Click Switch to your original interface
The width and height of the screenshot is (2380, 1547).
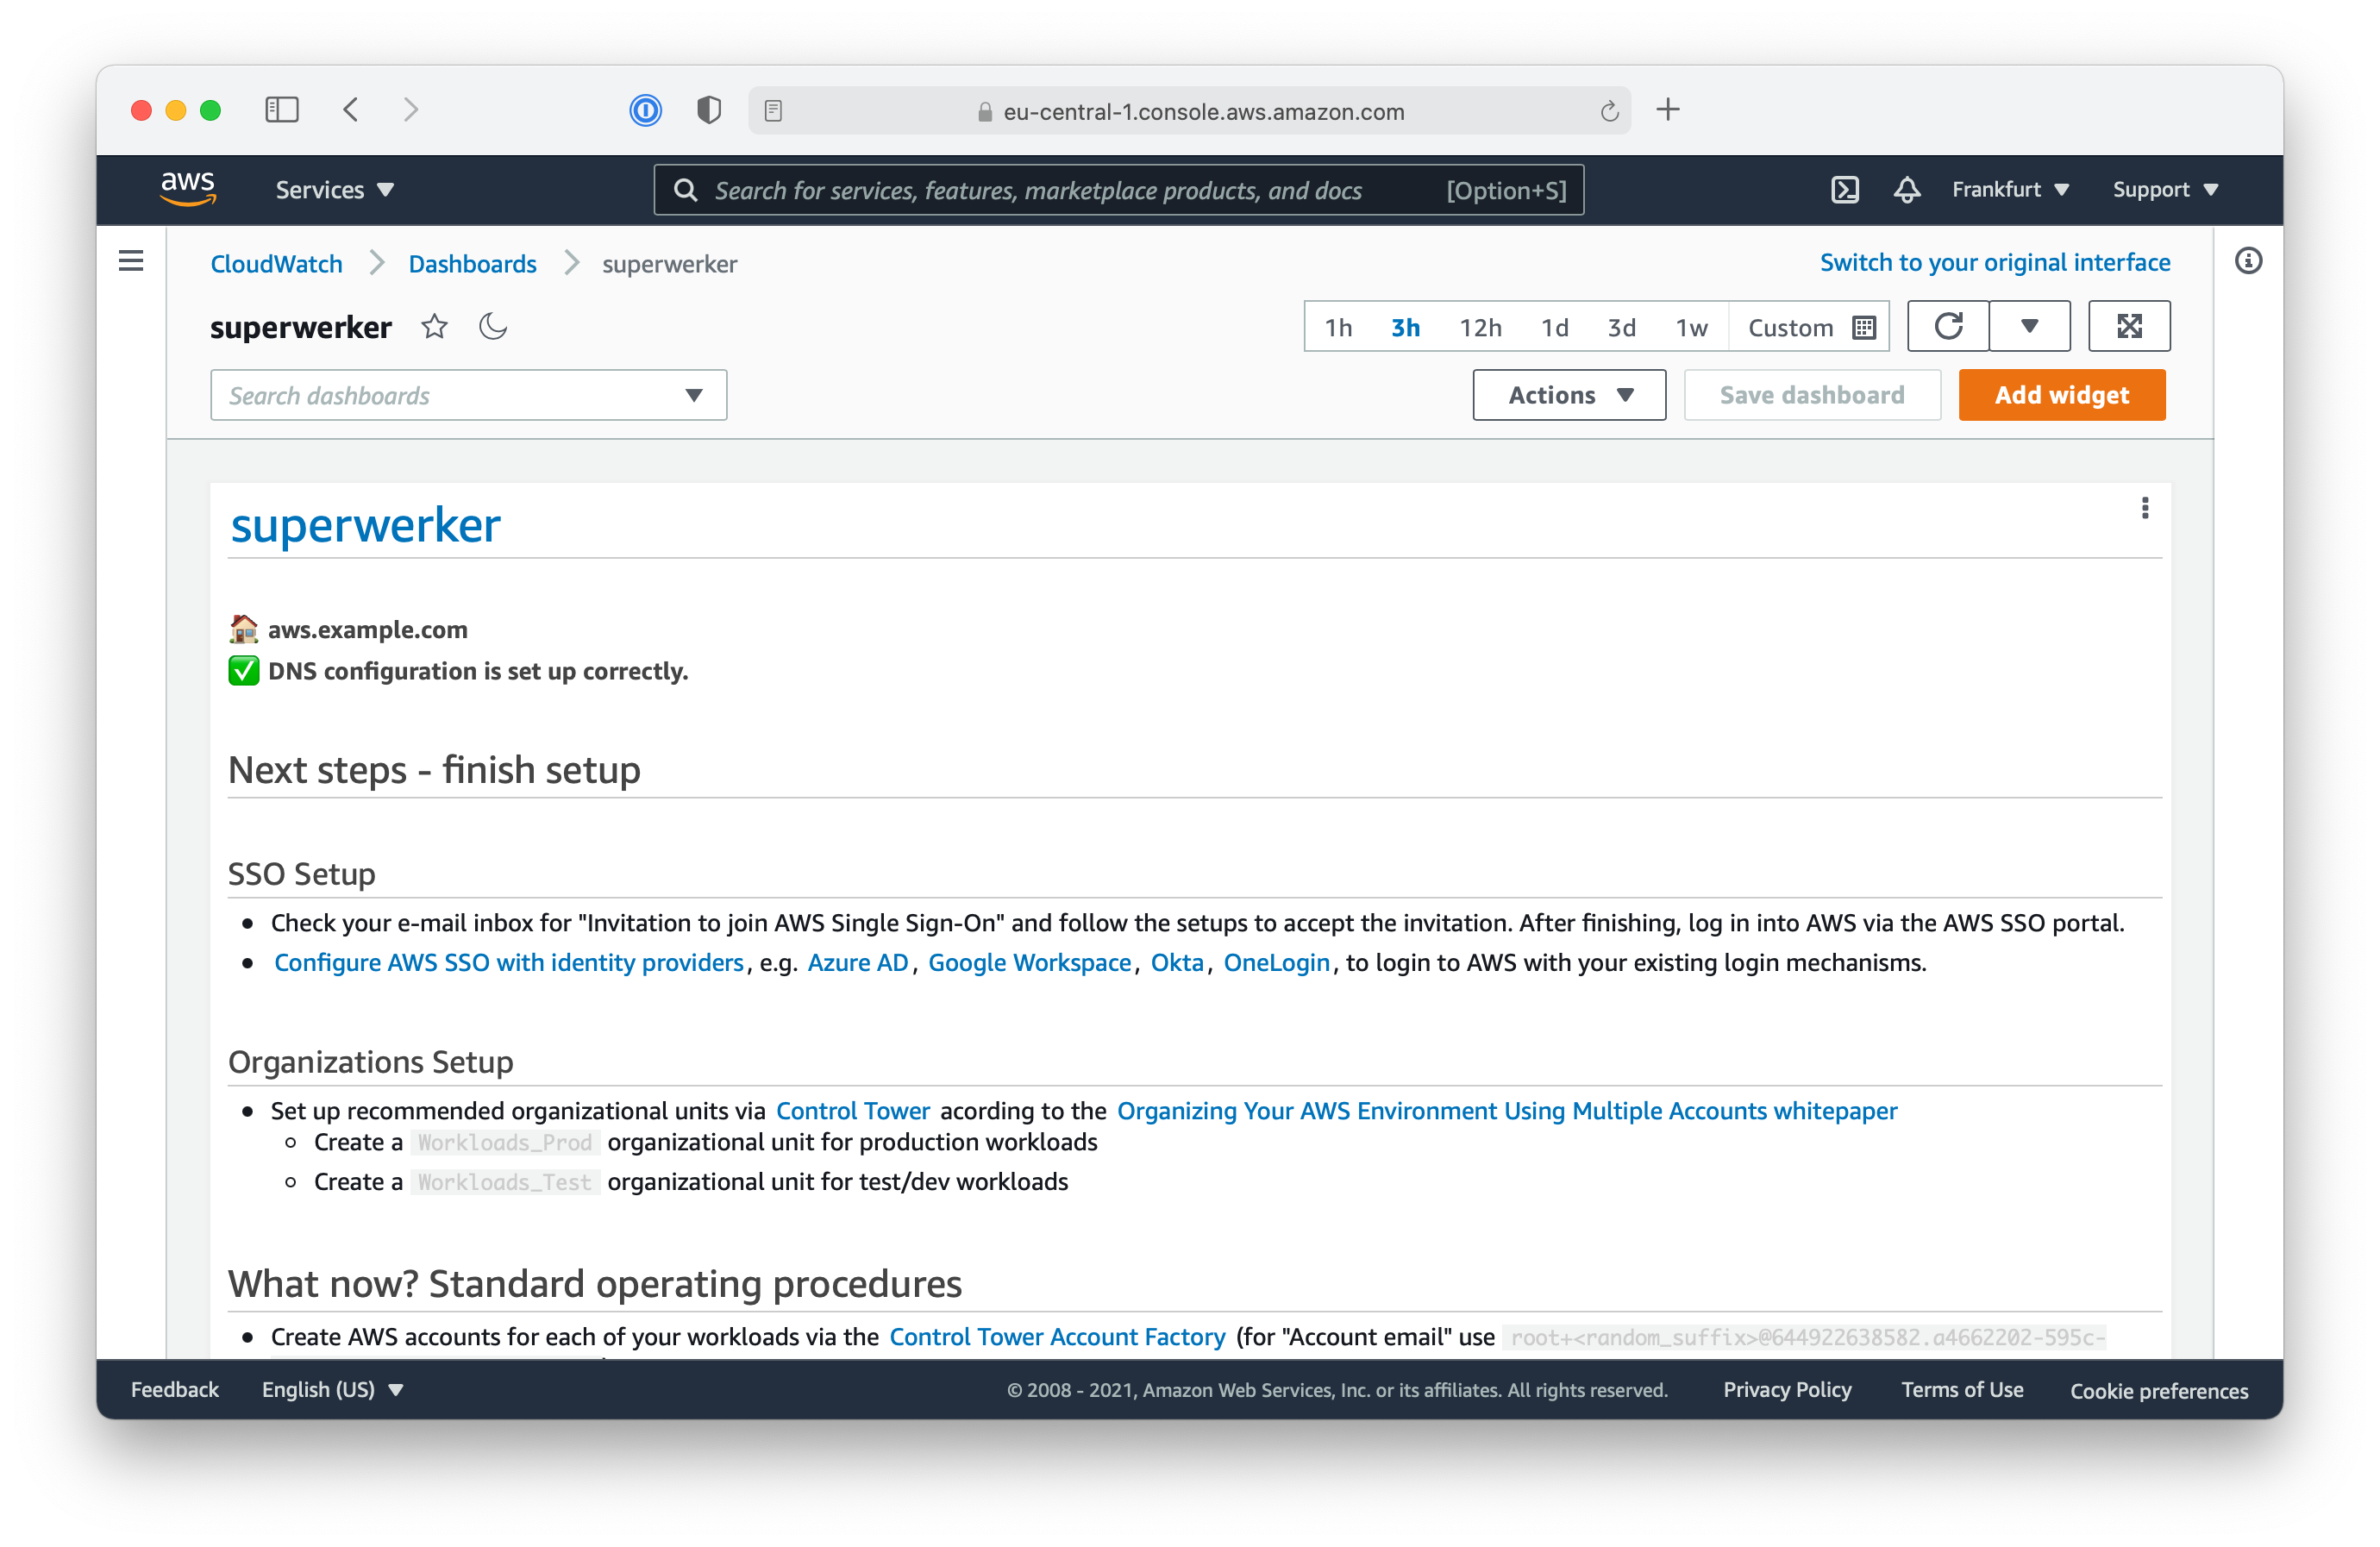point(1994,262)
